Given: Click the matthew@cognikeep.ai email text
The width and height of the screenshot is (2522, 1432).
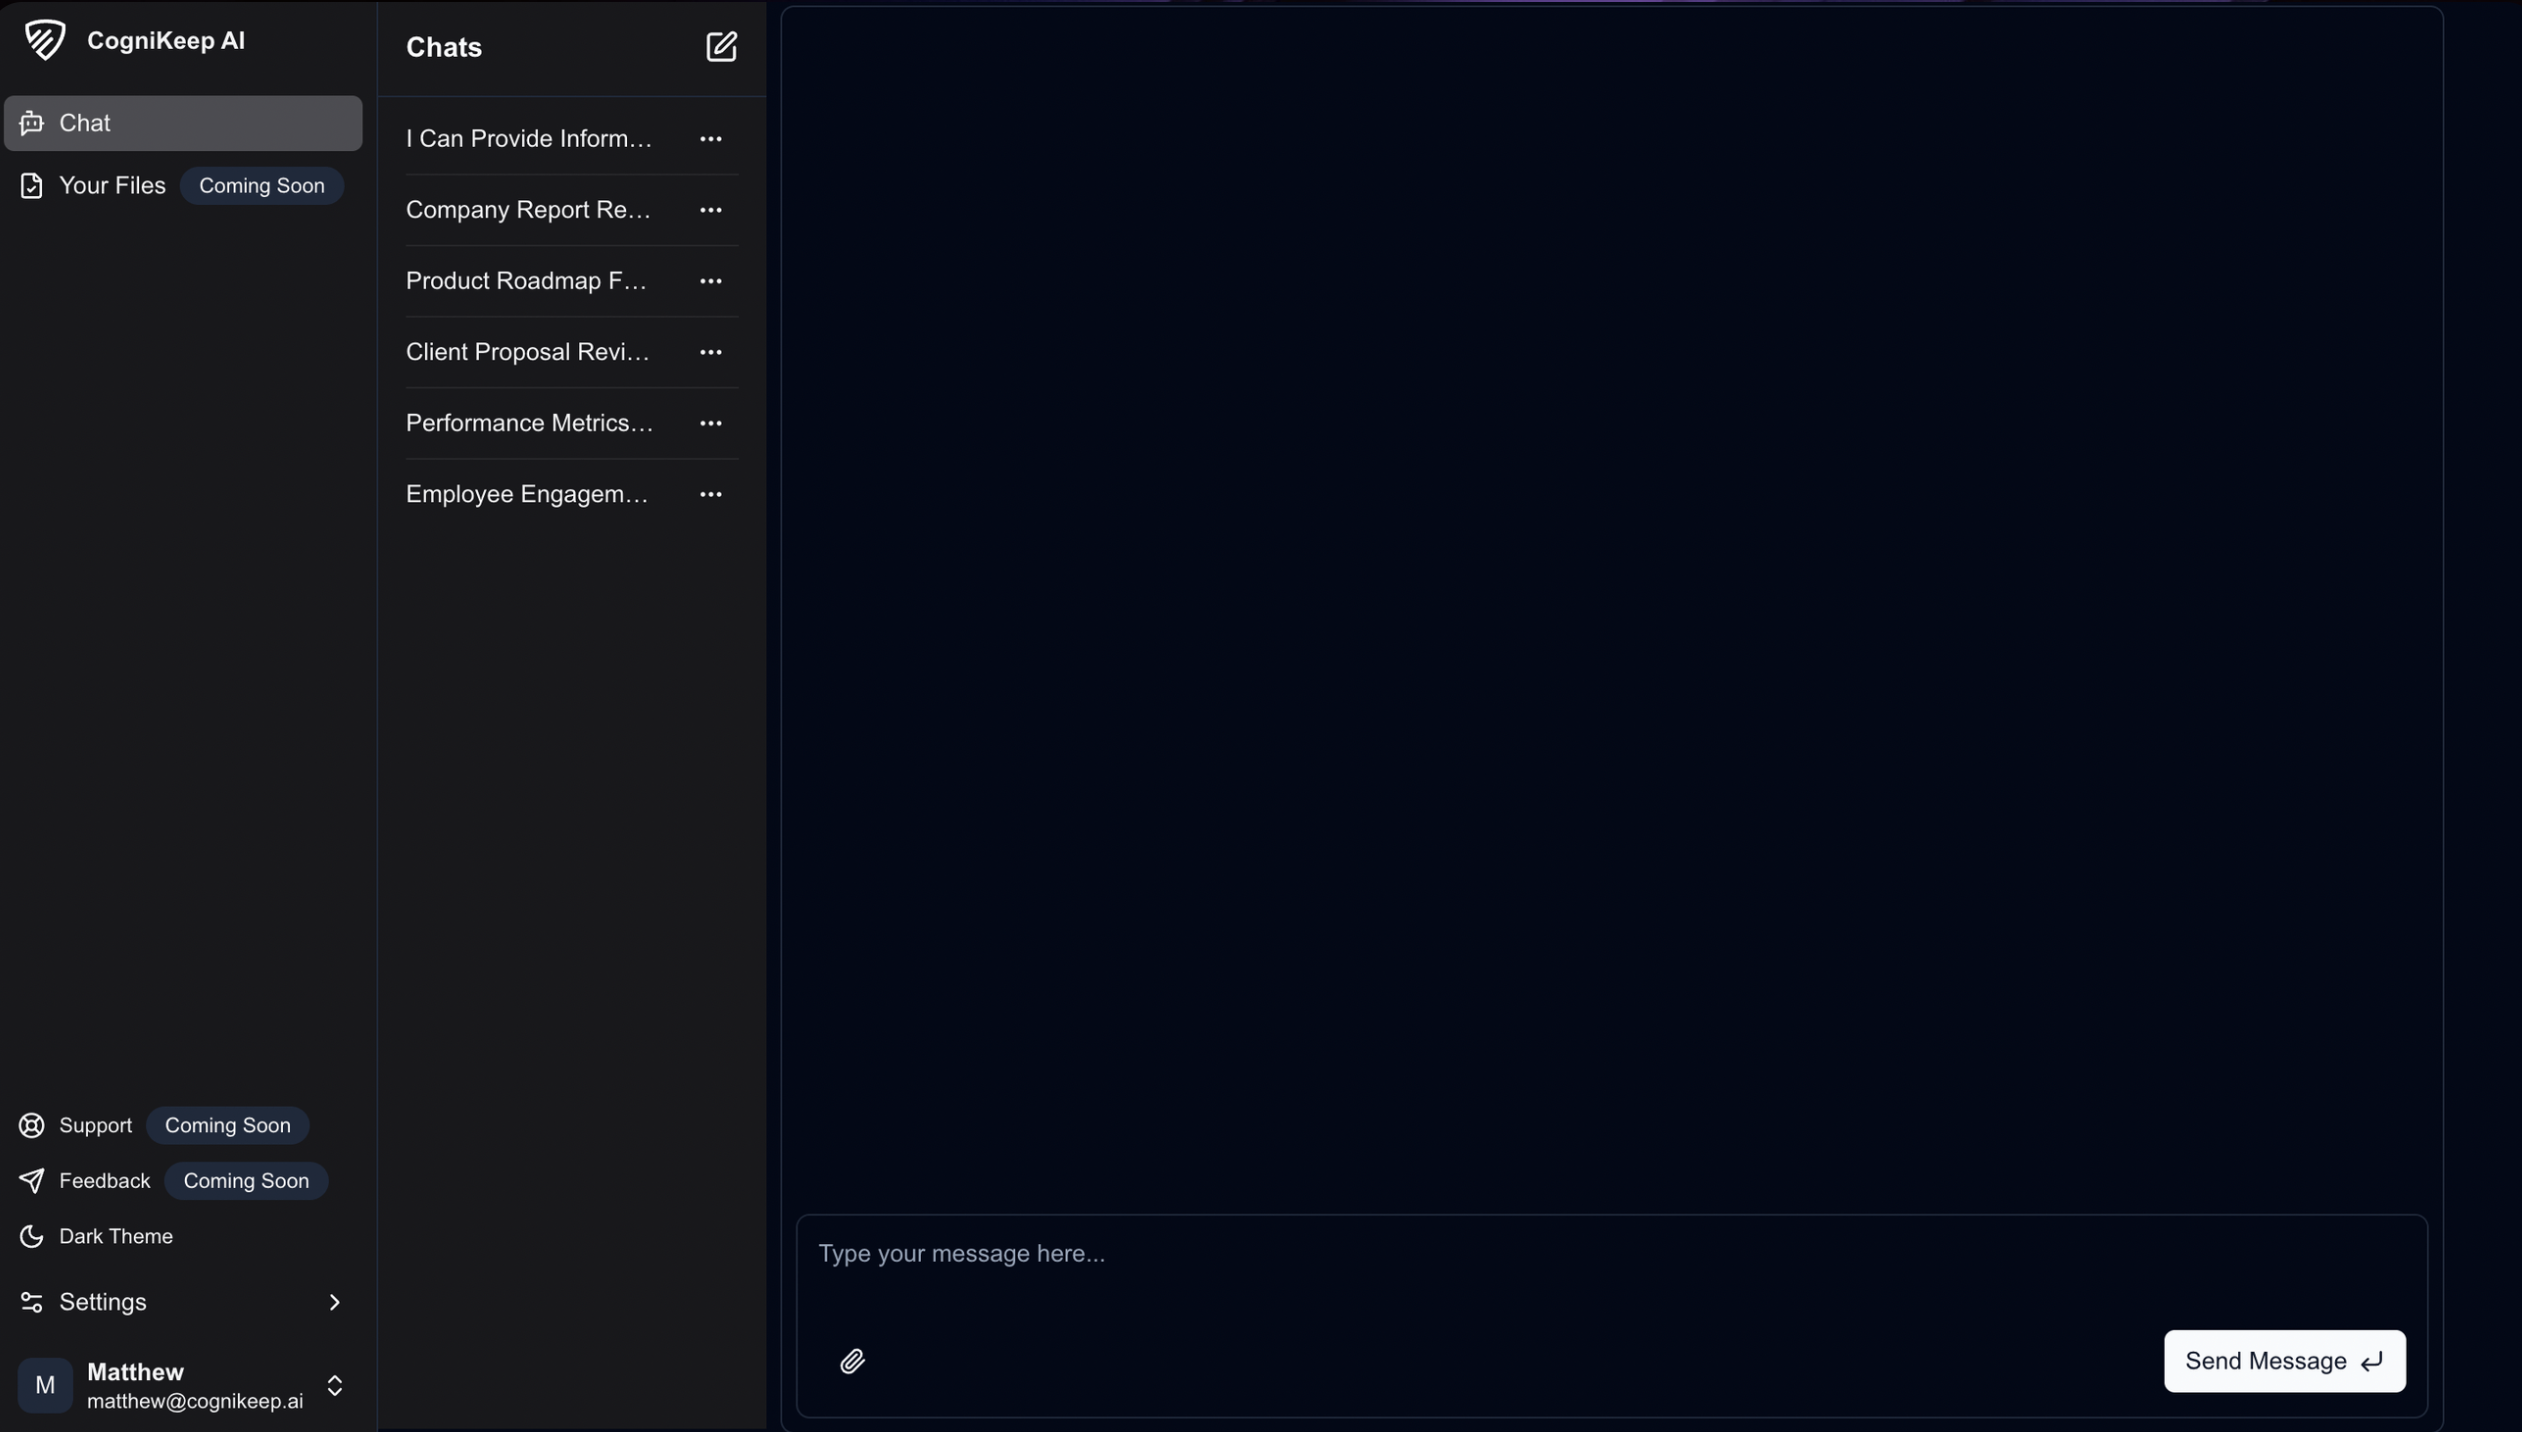Looking at the screenshot, I should point(195,1401).
